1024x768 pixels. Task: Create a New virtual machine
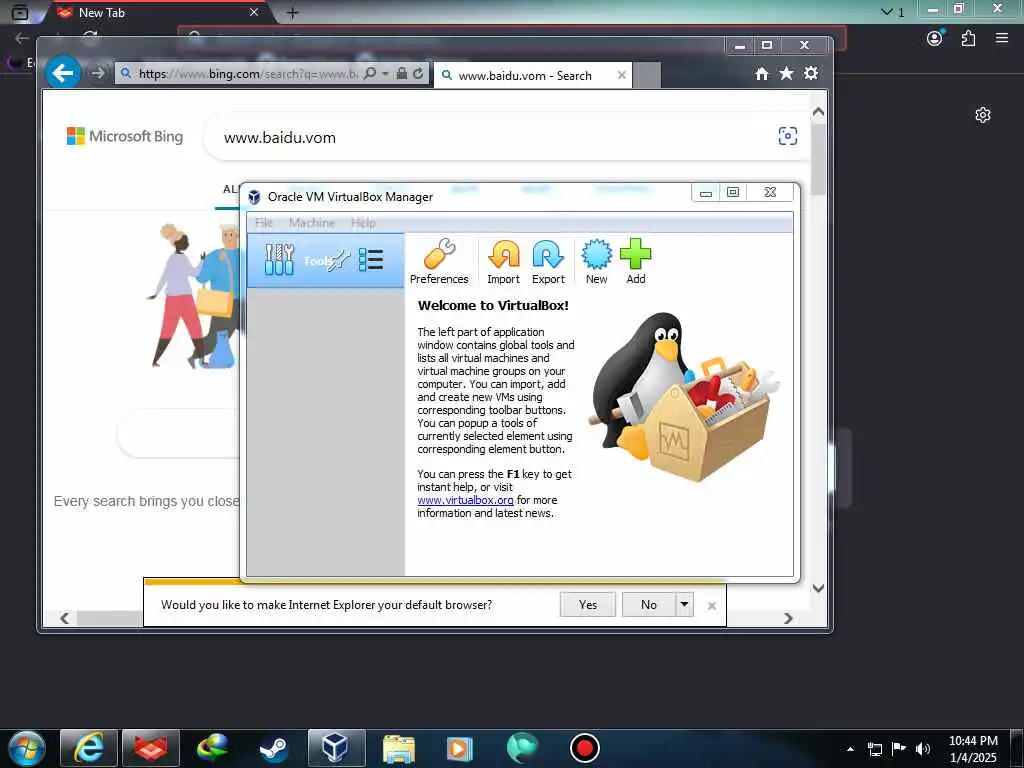596,262
